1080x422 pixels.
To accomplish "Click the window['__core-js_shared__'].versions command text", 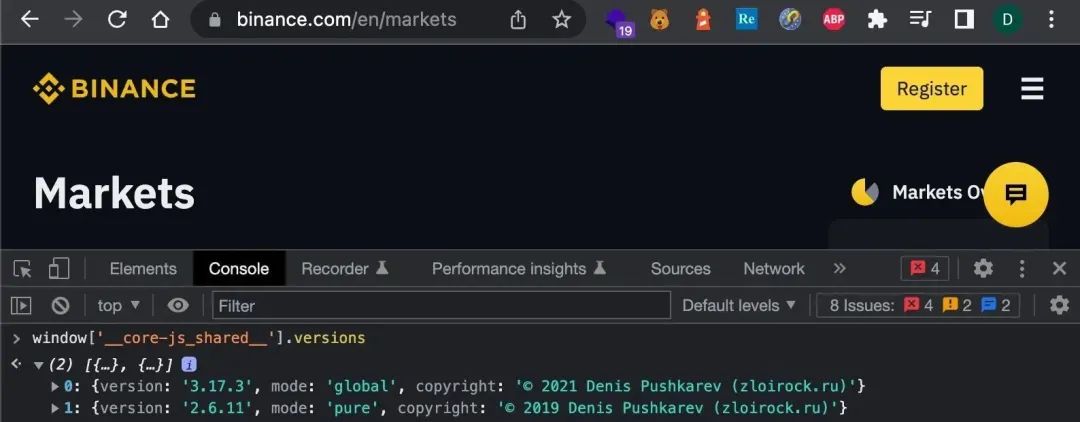I will [198, 338].
